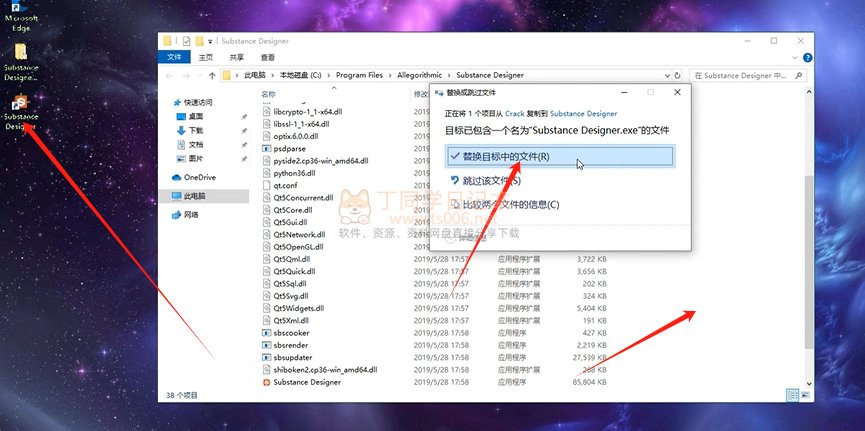Sort by the 名称 column header
865x431 pixels.
[269, 94]
